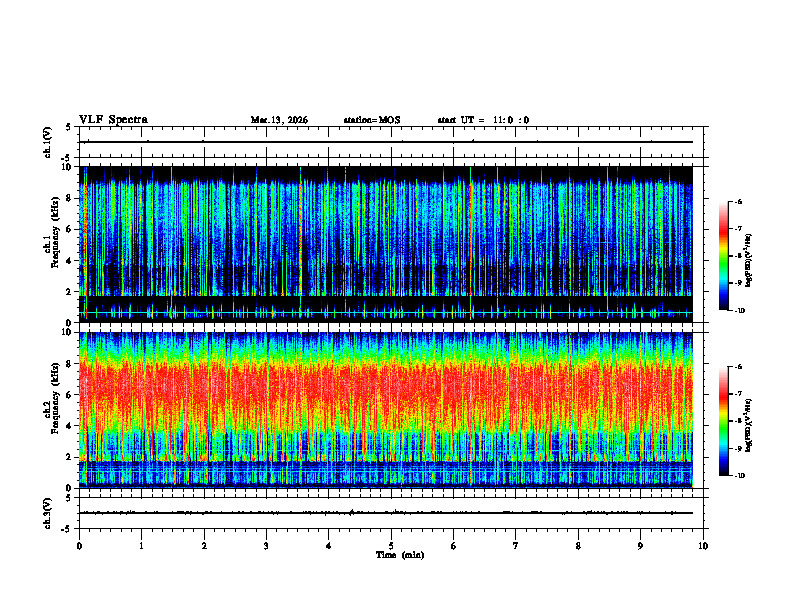Click inside the ch.2 spectrogram panel
Screen dimensions: 792x612
tap(386, 410)
